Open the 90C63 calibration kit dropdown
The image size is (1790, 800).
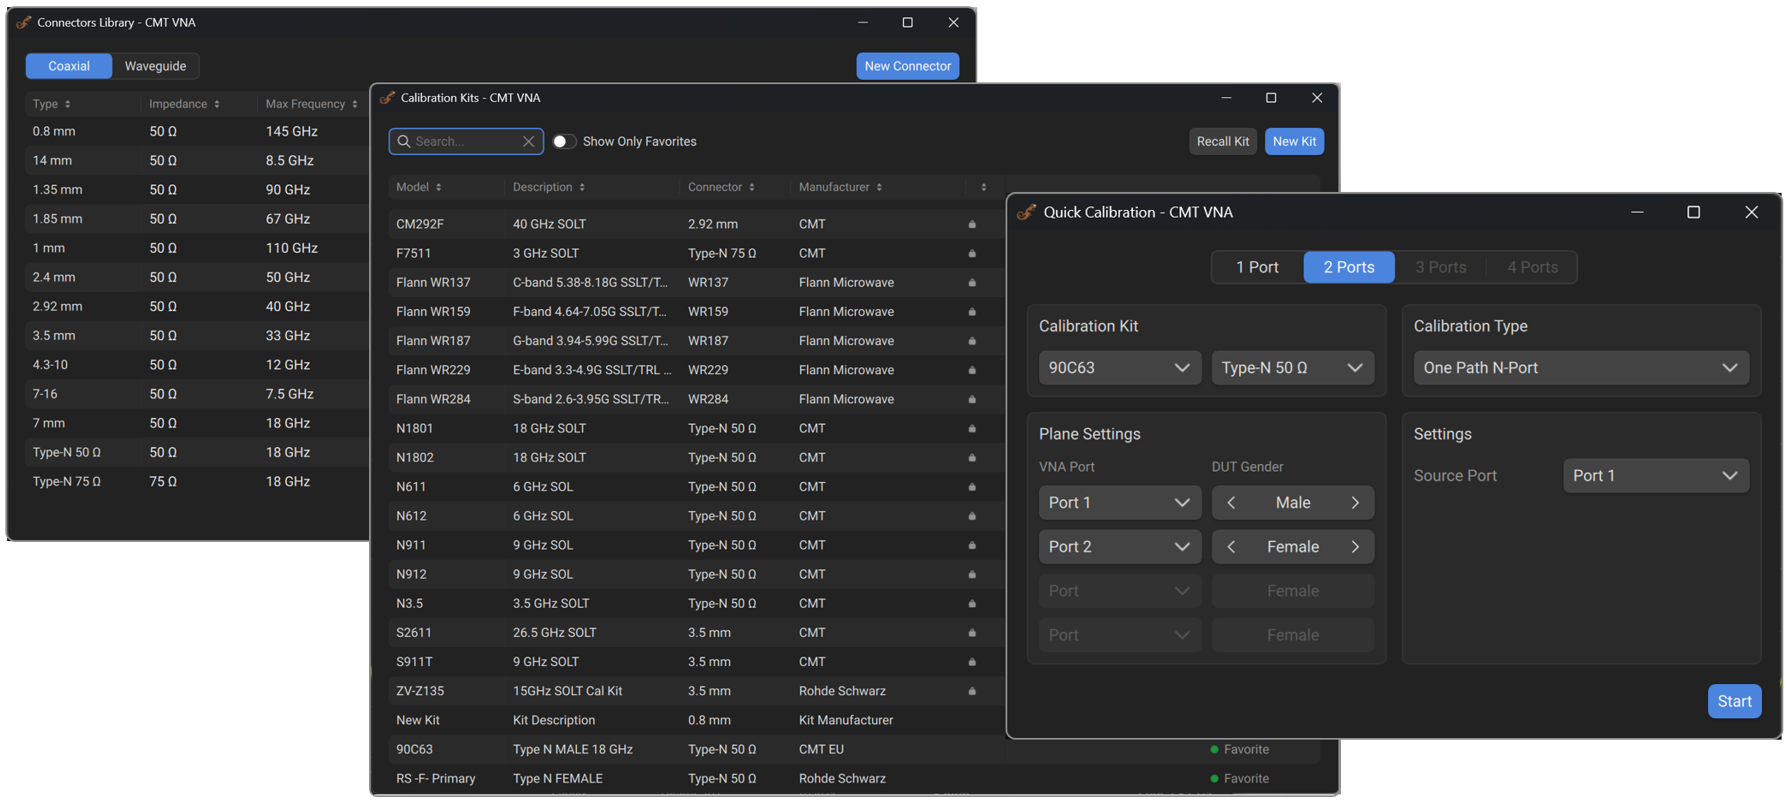click(1119, 368)
